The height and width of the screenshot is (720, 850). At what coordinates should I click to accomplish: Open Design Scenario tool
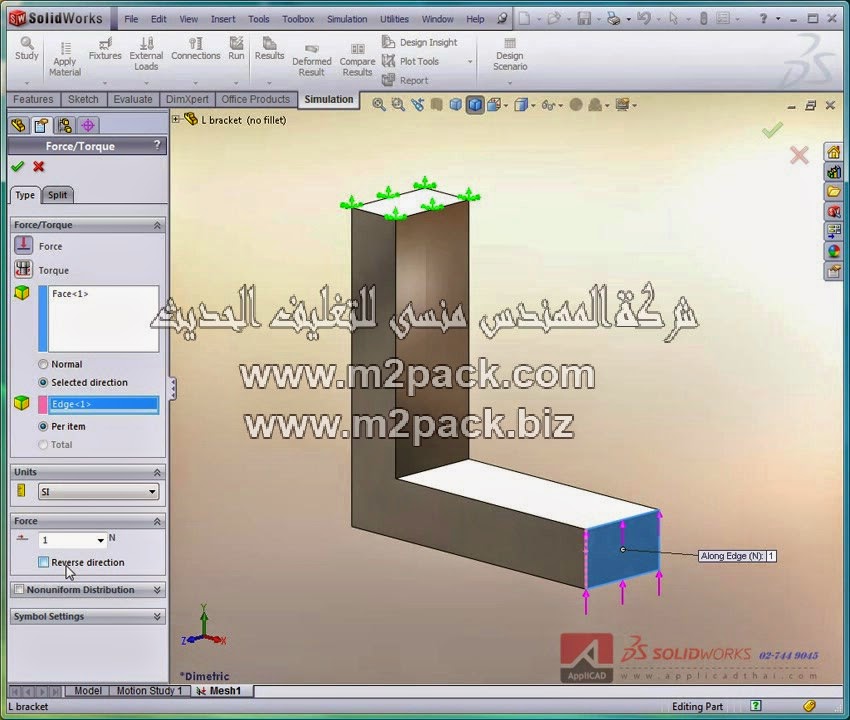tap(510, 55)
